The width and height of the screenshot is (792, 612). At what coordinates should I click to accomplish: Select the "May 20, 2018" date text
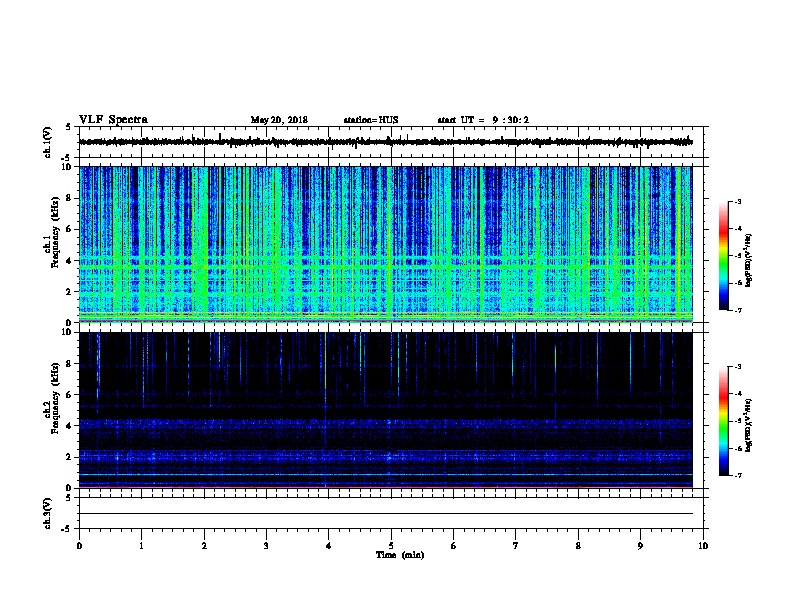tap(279, 120)
